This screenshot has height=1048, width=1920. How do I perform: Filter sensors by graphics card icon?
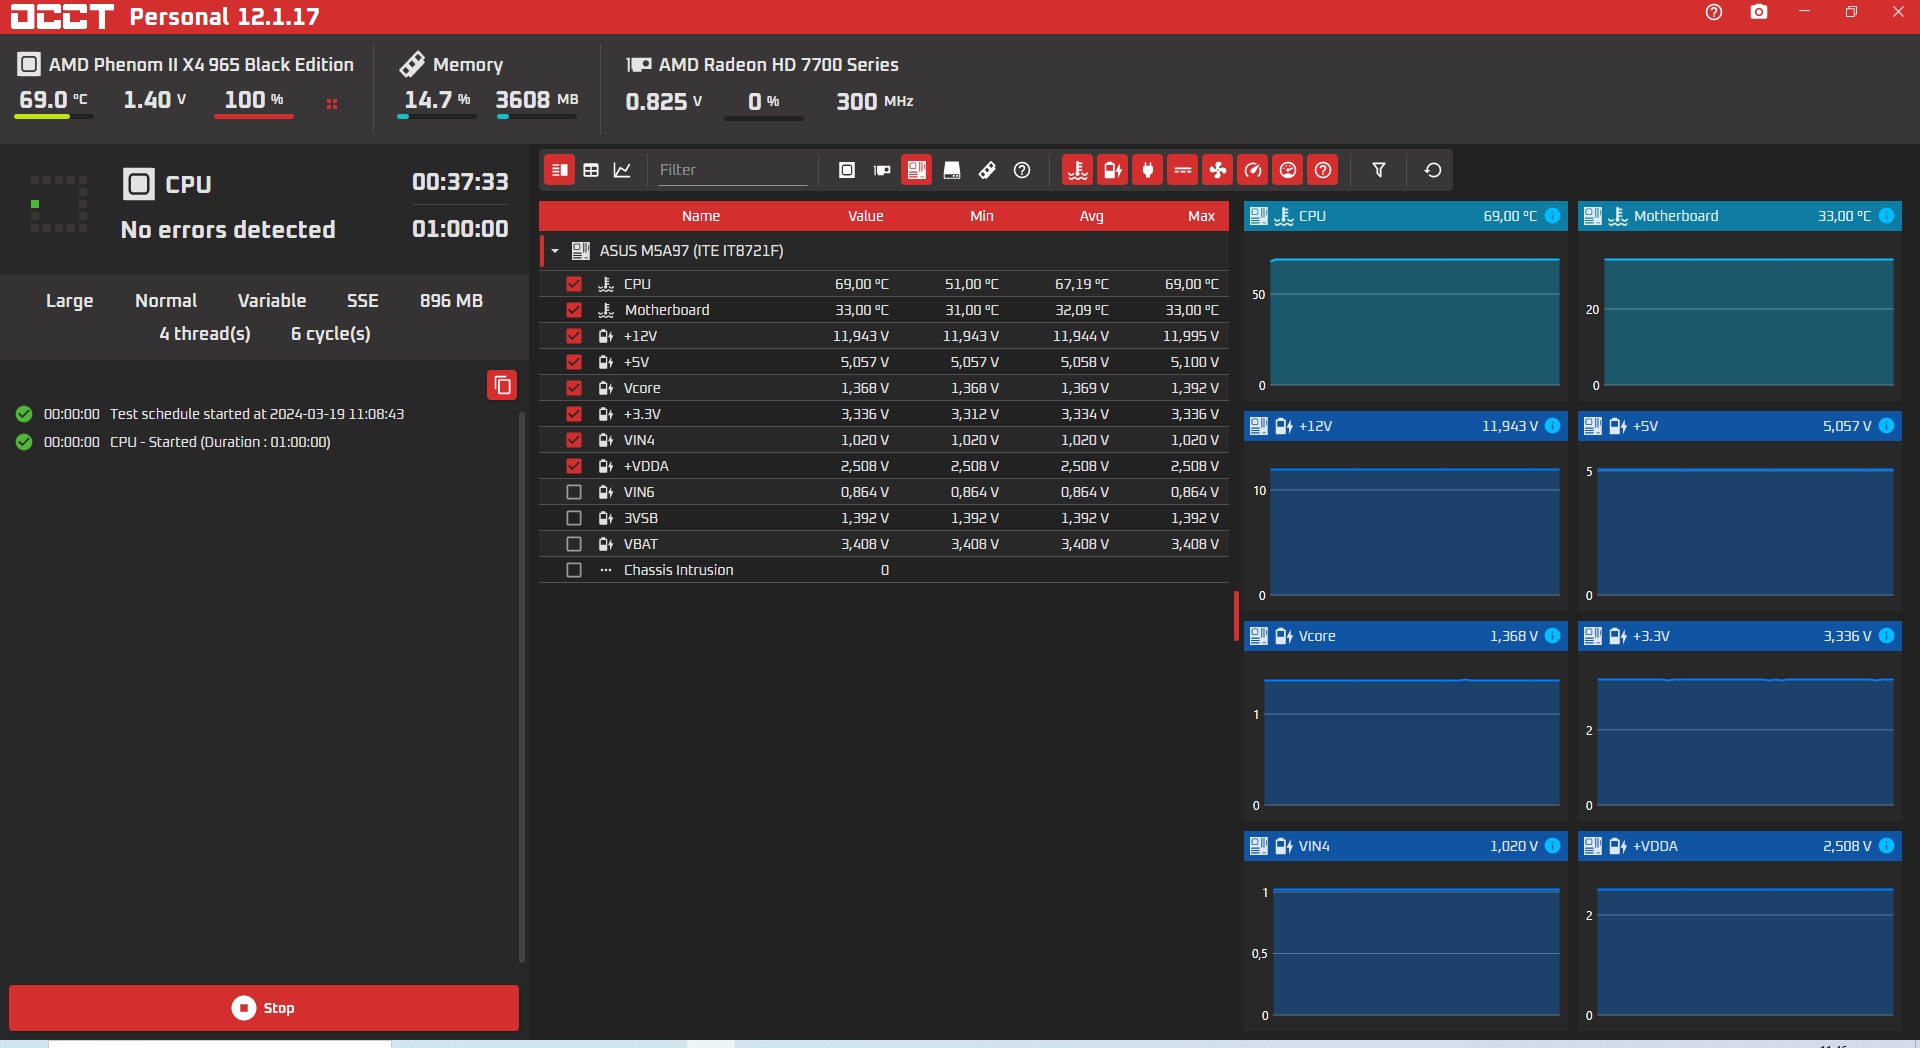[882, 170]
